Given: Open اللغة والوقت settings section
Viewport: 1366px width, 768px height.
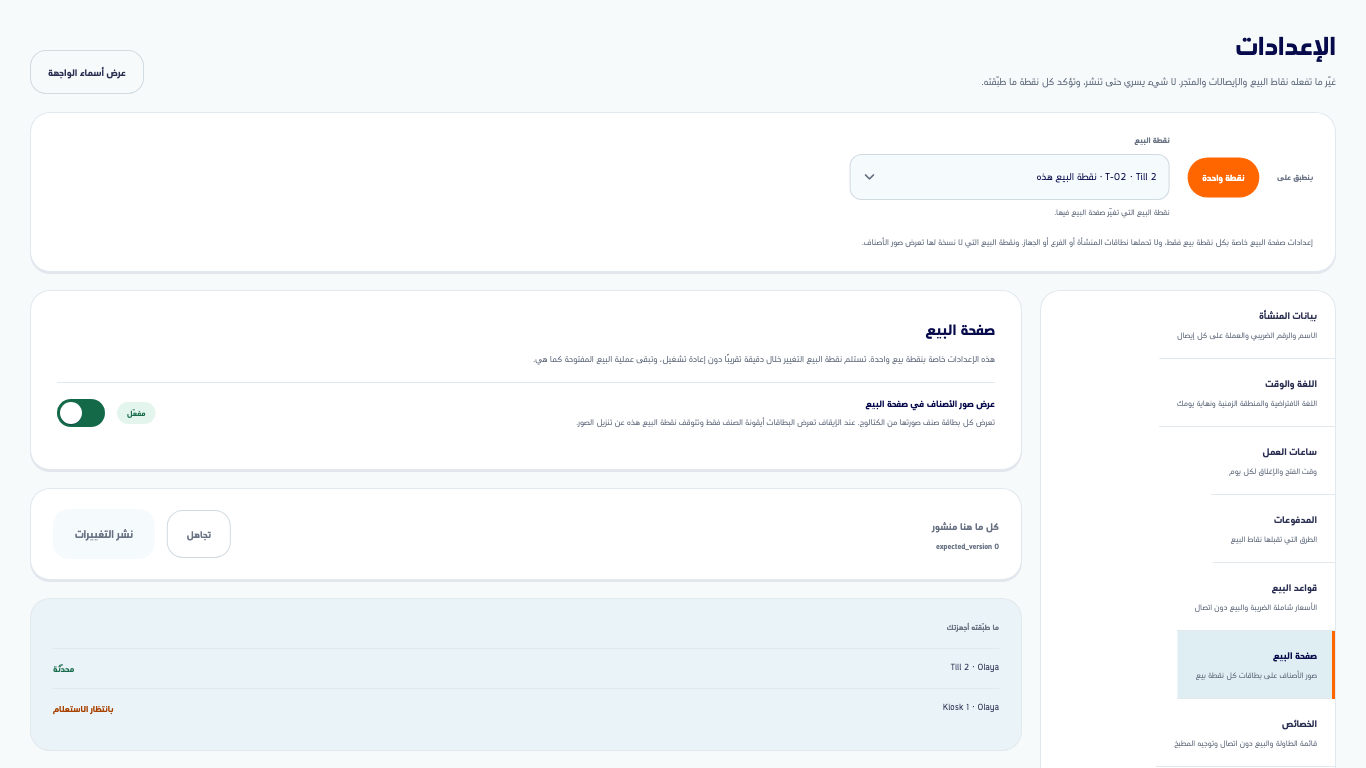Looking at the screenshot, I should pyautogui.click(x=1247, y=393).
